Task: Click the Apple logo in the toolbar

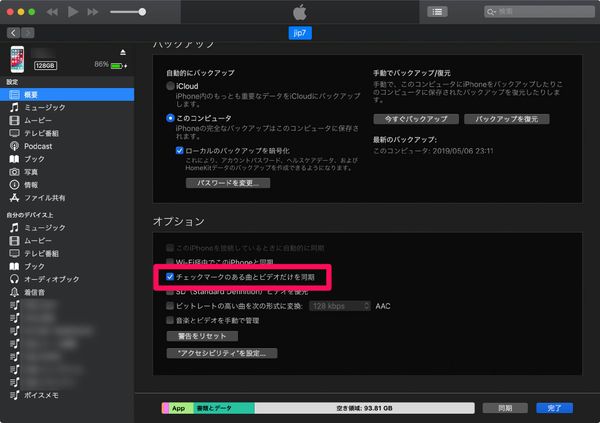Action: pos(300,12)
